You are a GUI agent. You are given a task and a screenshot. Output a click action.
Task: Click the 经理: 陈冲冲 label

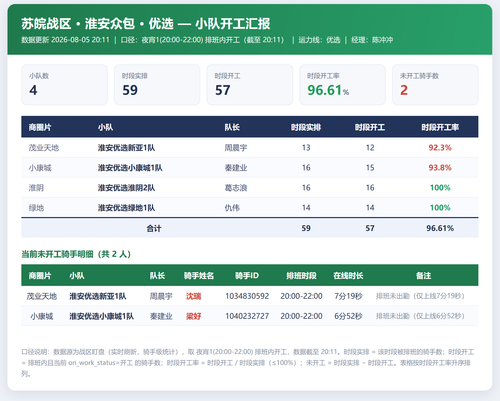[372, 40]
